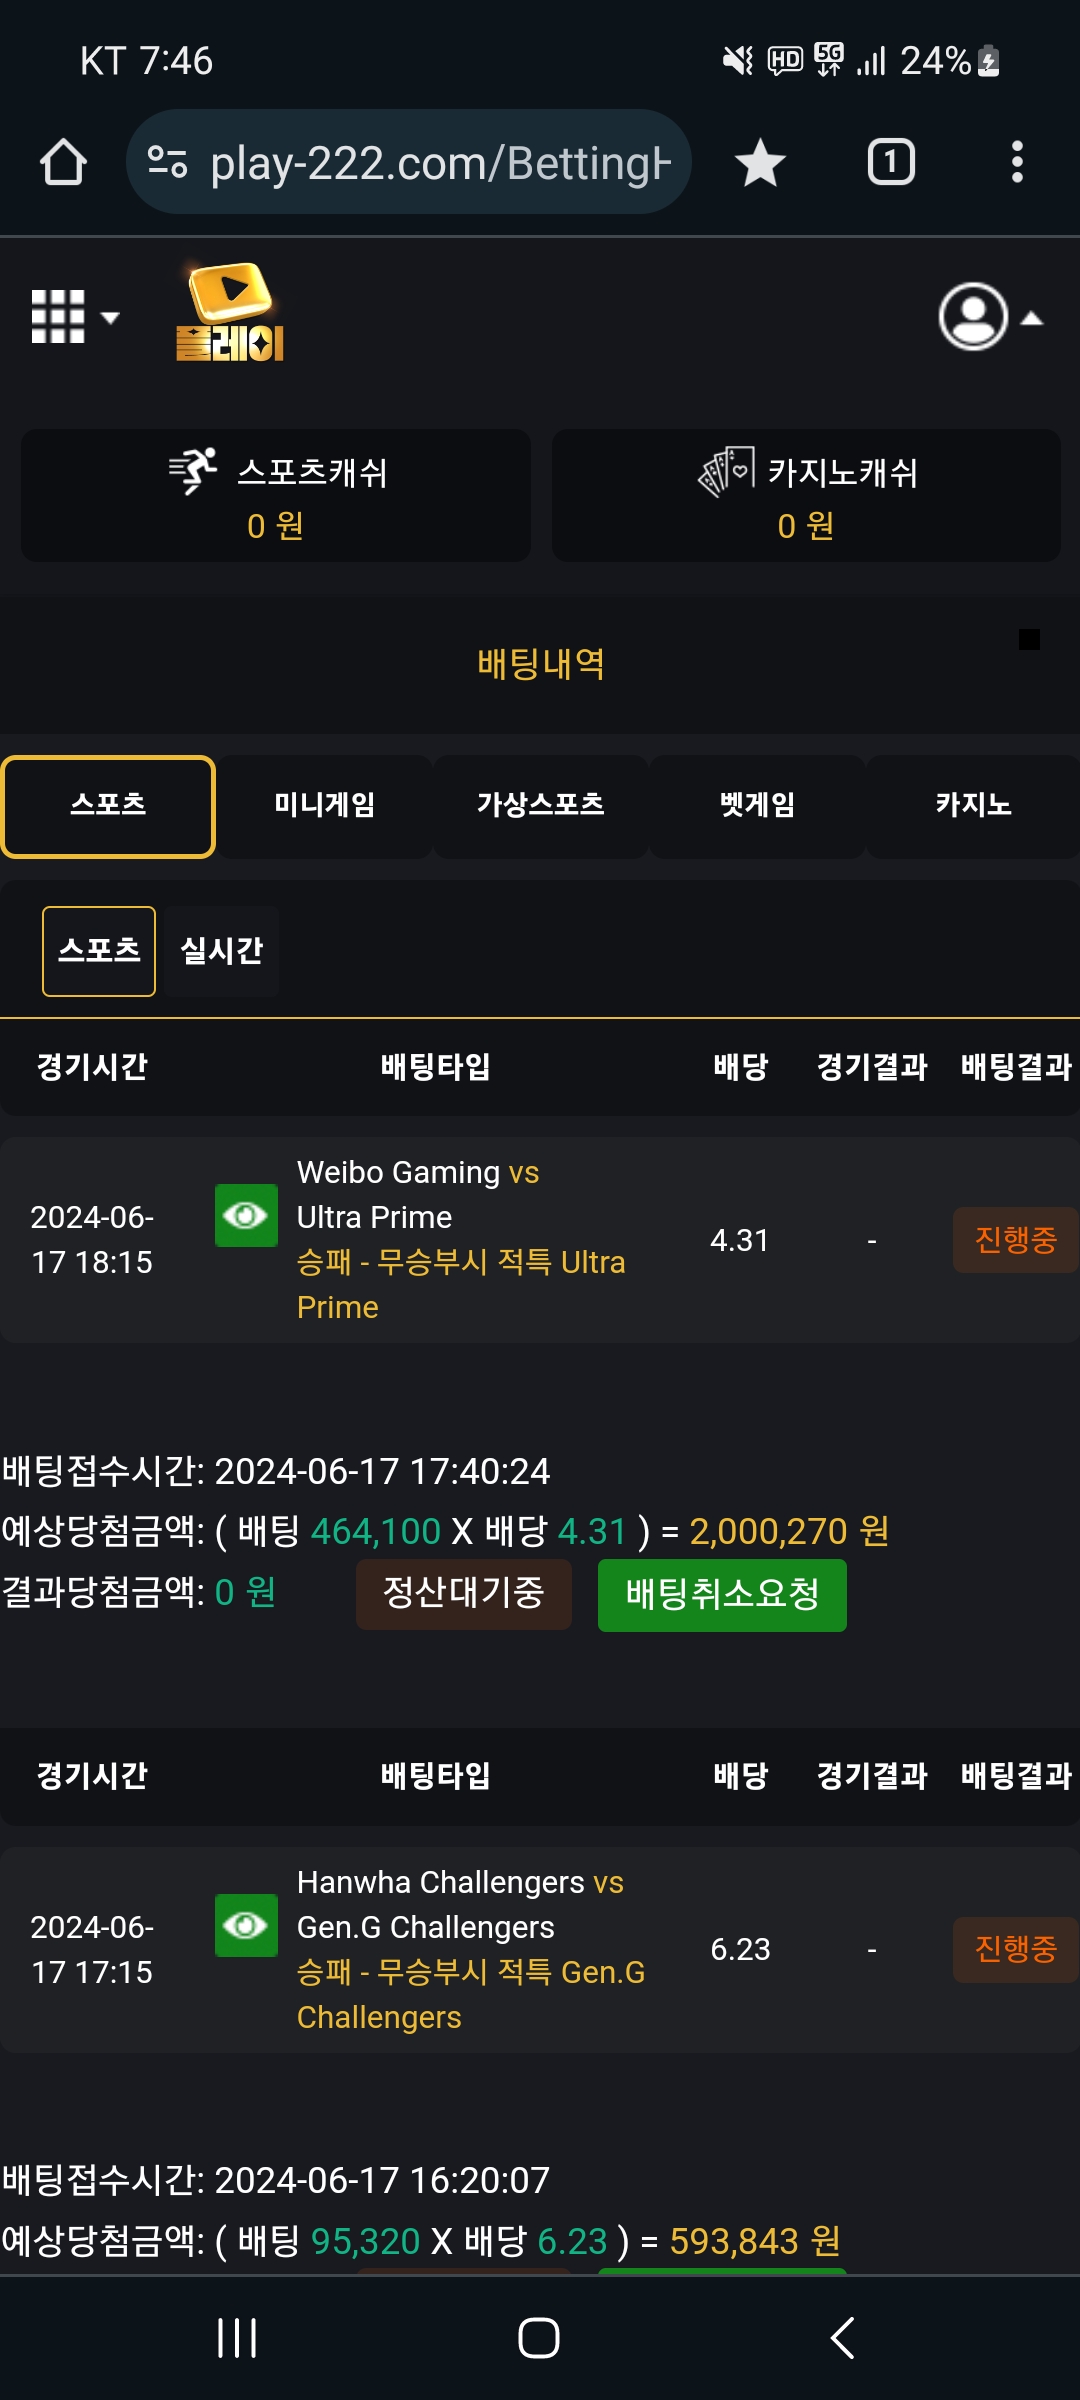The width and height of the screenshot is (1080, 2400).
Task: Click the 정산대기중 button
Action: point(464,1594)
